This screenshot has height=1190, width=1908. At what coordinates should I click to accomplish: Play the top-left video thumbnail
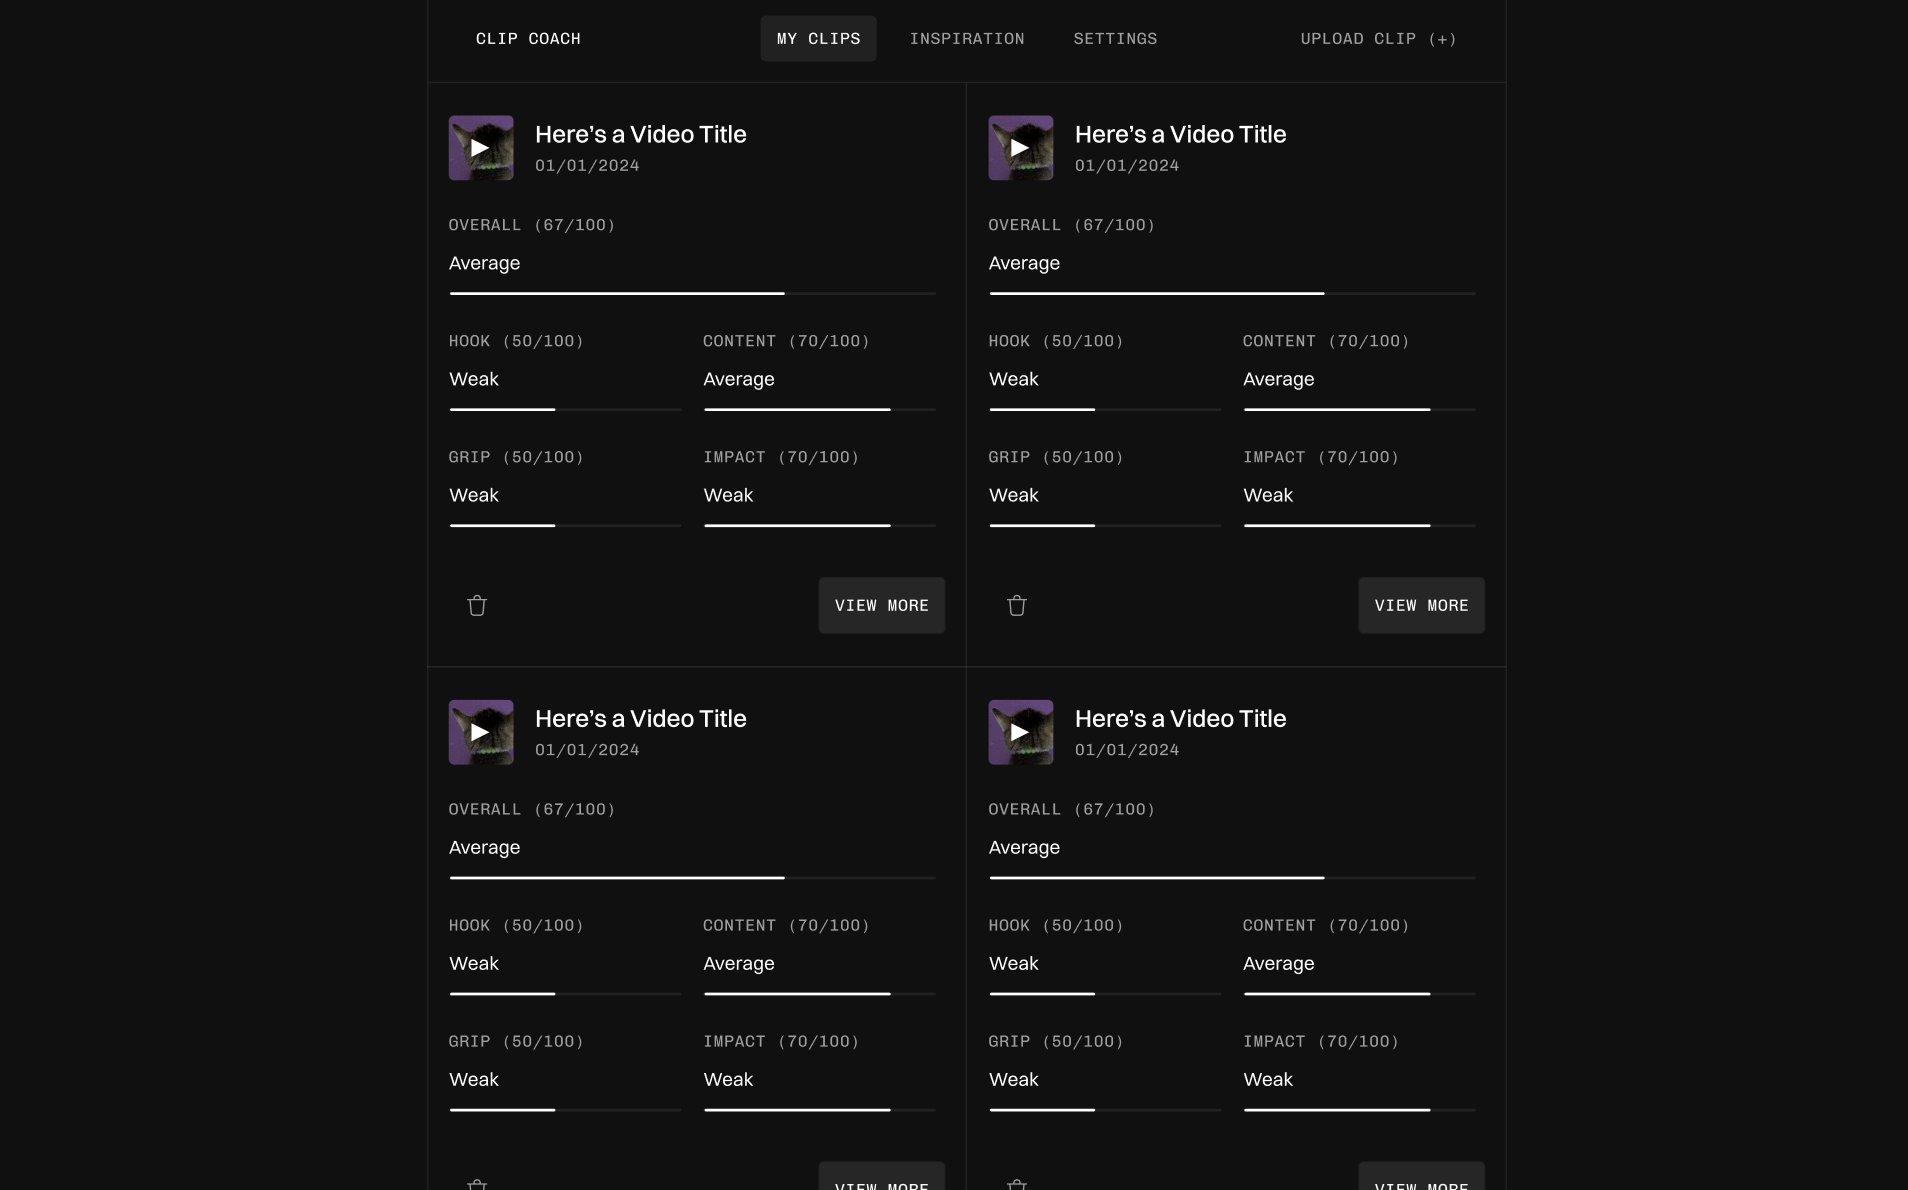(x=481, y=148)
